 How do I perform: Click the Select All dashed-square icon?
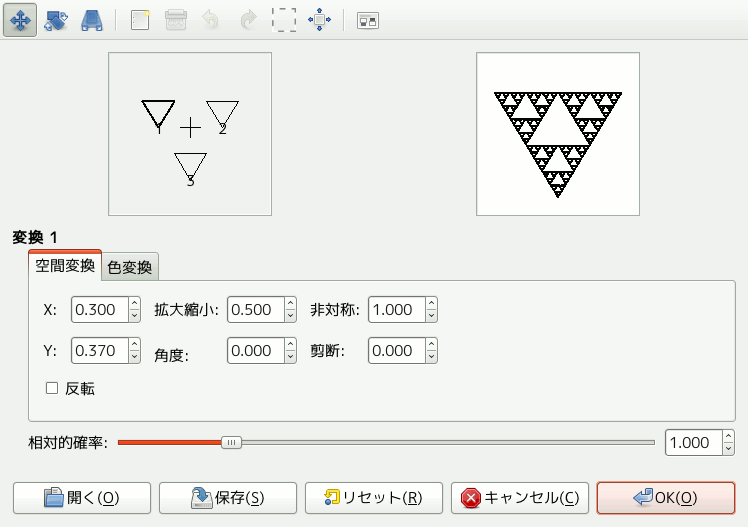tap(285, 20)
